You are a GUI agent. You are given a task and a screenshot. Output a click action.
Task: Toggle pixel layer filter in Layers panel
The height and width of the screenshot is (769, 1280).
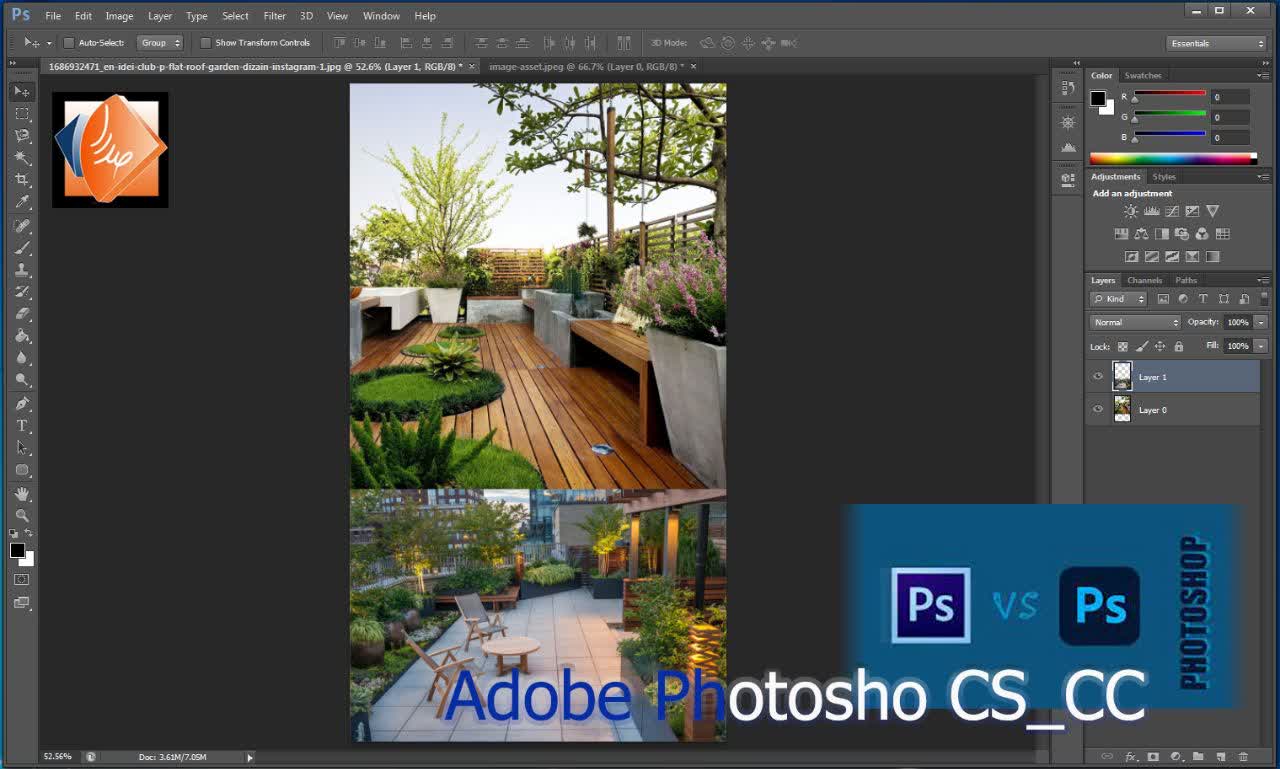(x=1163, y=299)
